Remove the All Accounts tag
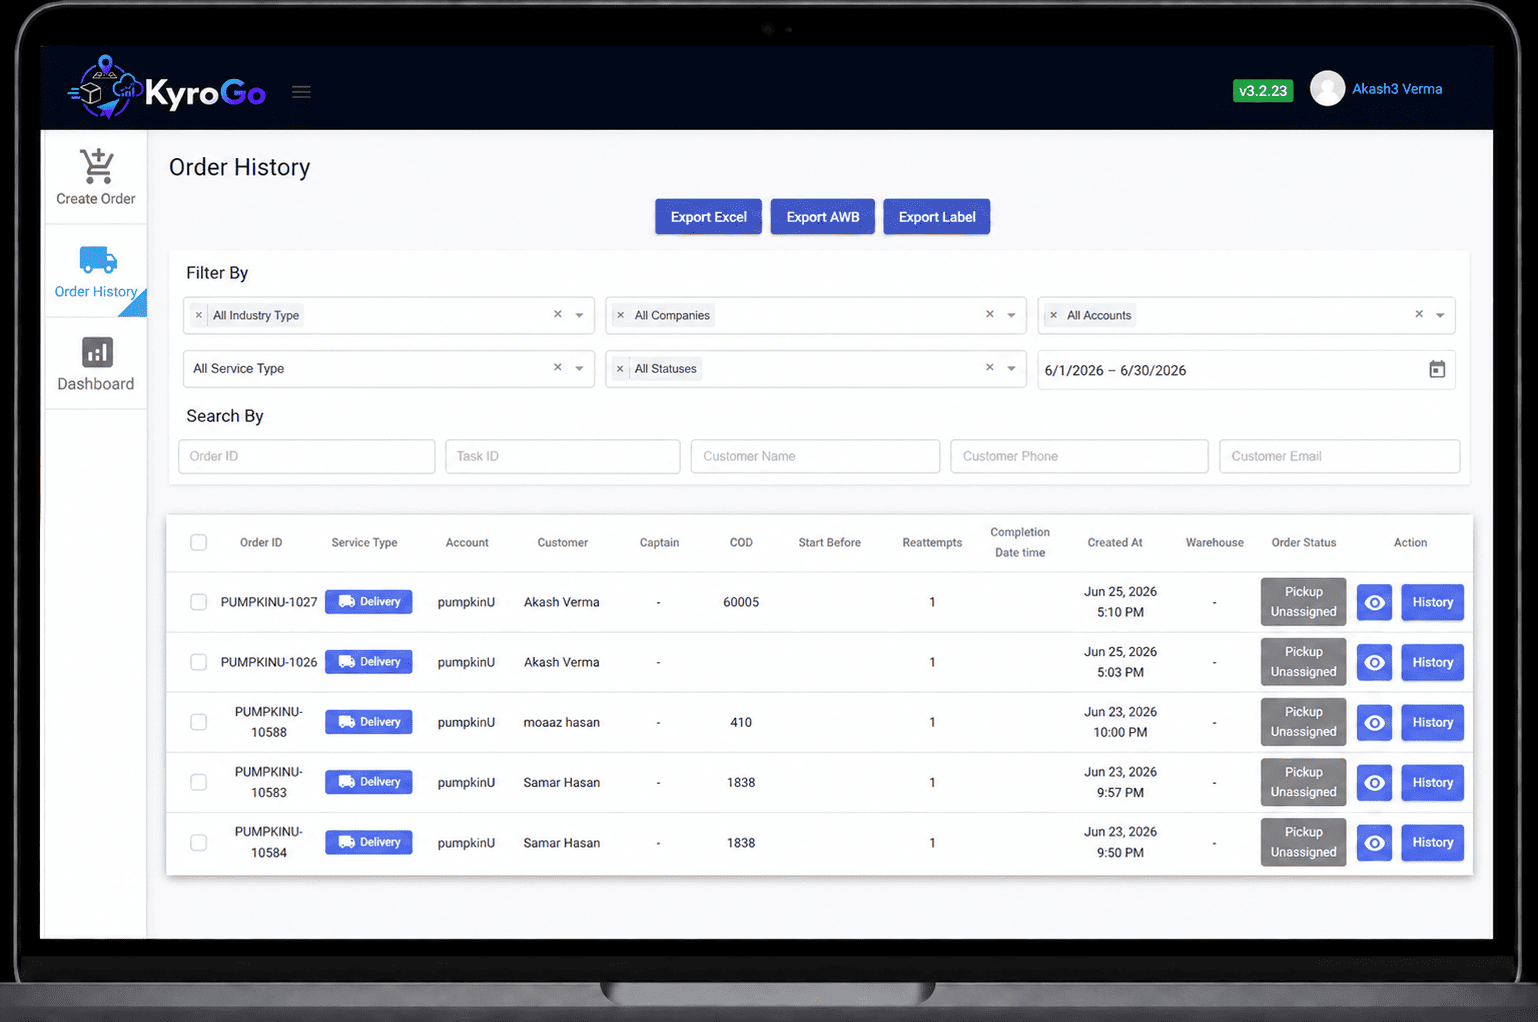The image size is (1538, 1022). [x=1053, y=315]
